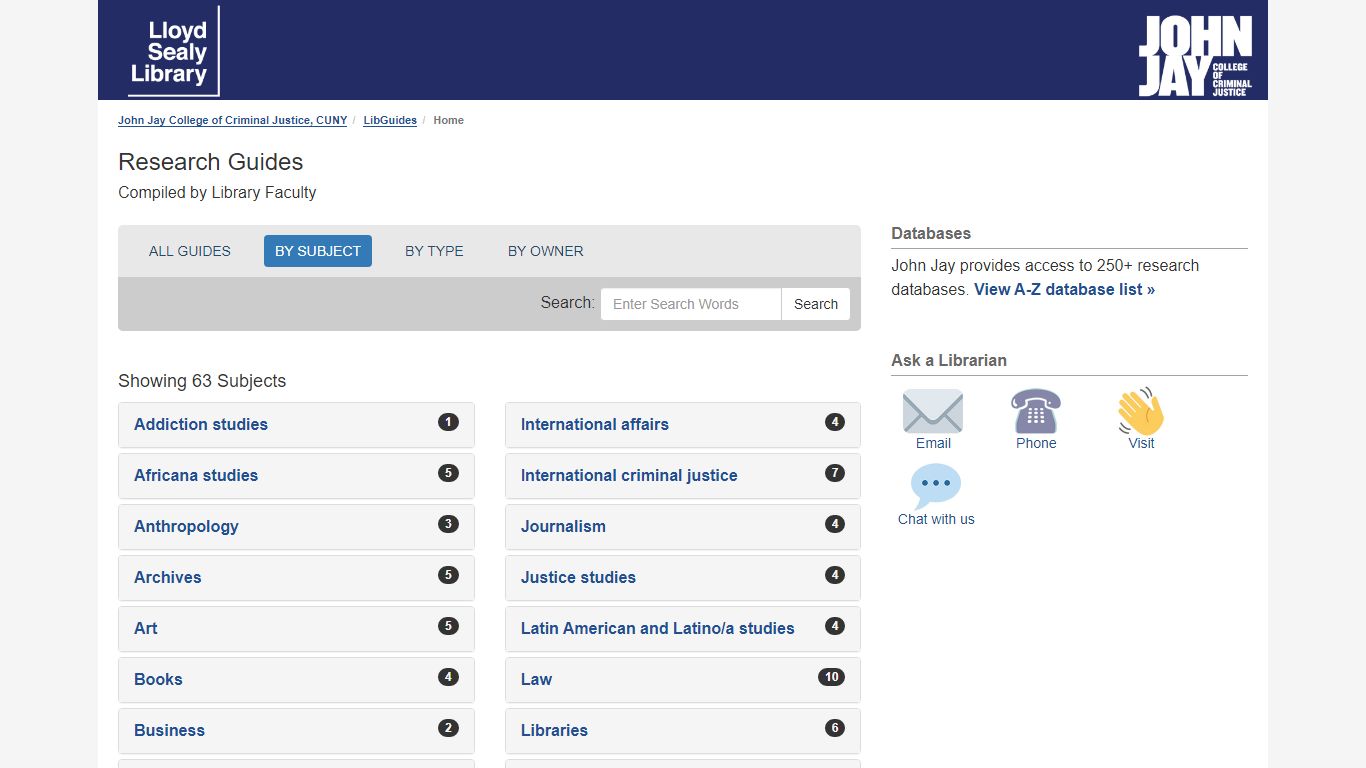The image size is (1366, 768).
Task: Expand the Law subject
Action: tap(683, 680)
